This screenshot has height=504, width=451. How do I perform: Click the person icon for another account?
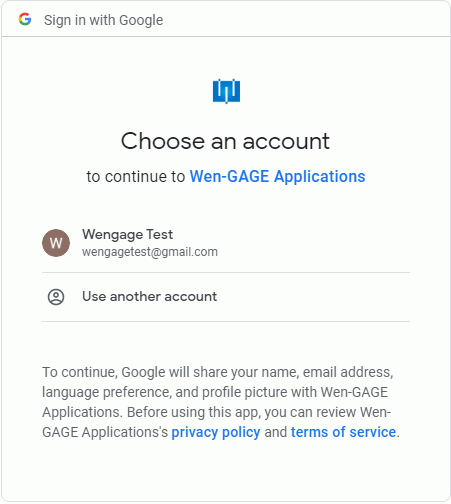[56, 297]
